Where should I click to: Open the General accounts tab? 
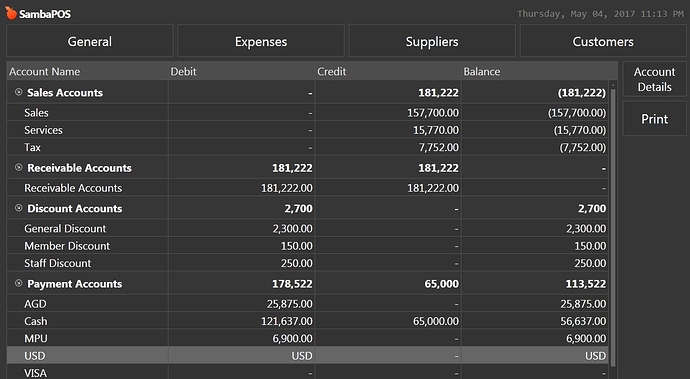click(90, 41)
